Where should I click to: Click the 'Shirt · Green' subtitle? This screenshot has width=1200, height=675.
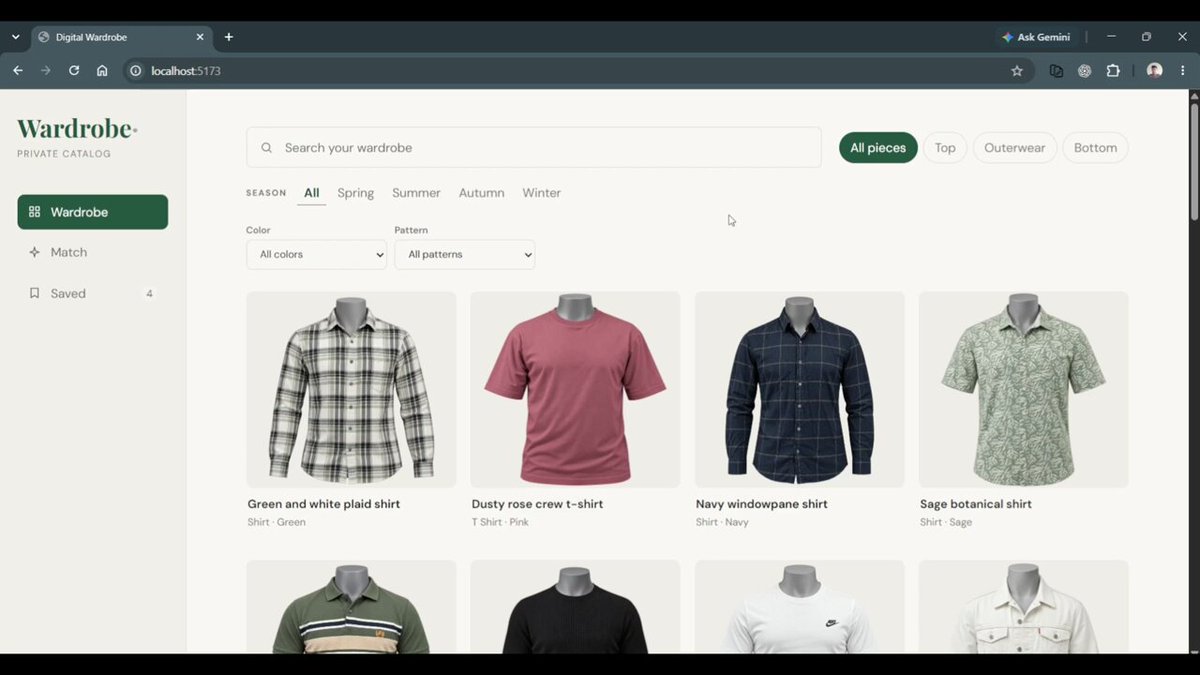pos(277,522)
